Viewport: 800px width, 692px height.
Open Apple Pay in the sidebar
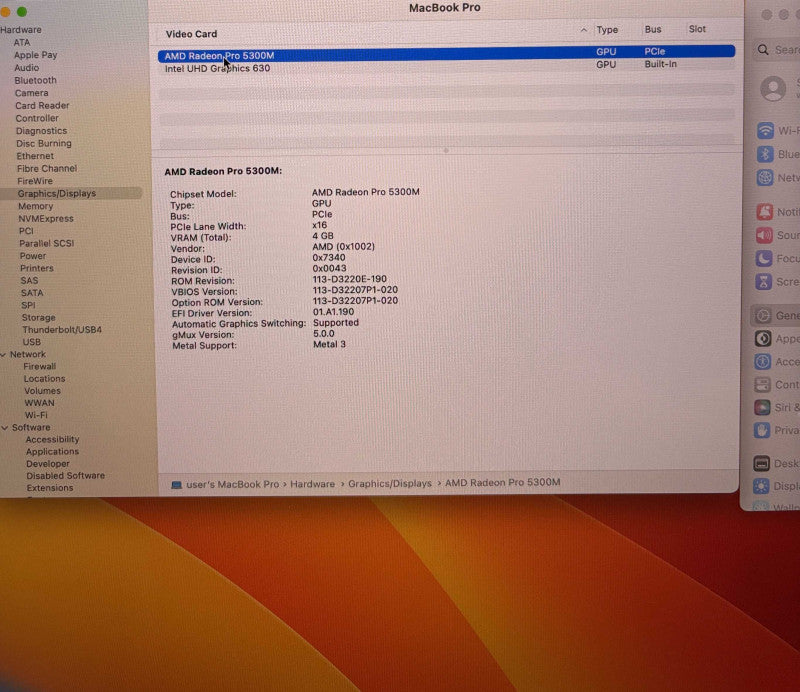36,55
